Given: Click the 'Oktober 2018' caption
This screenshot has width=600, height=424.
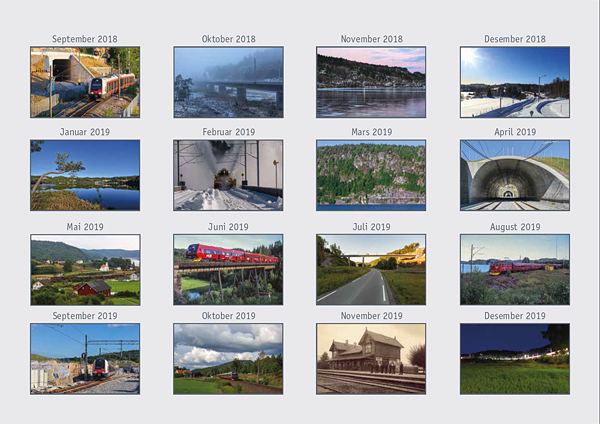Looking at the screenshot, I should (228, 39).
